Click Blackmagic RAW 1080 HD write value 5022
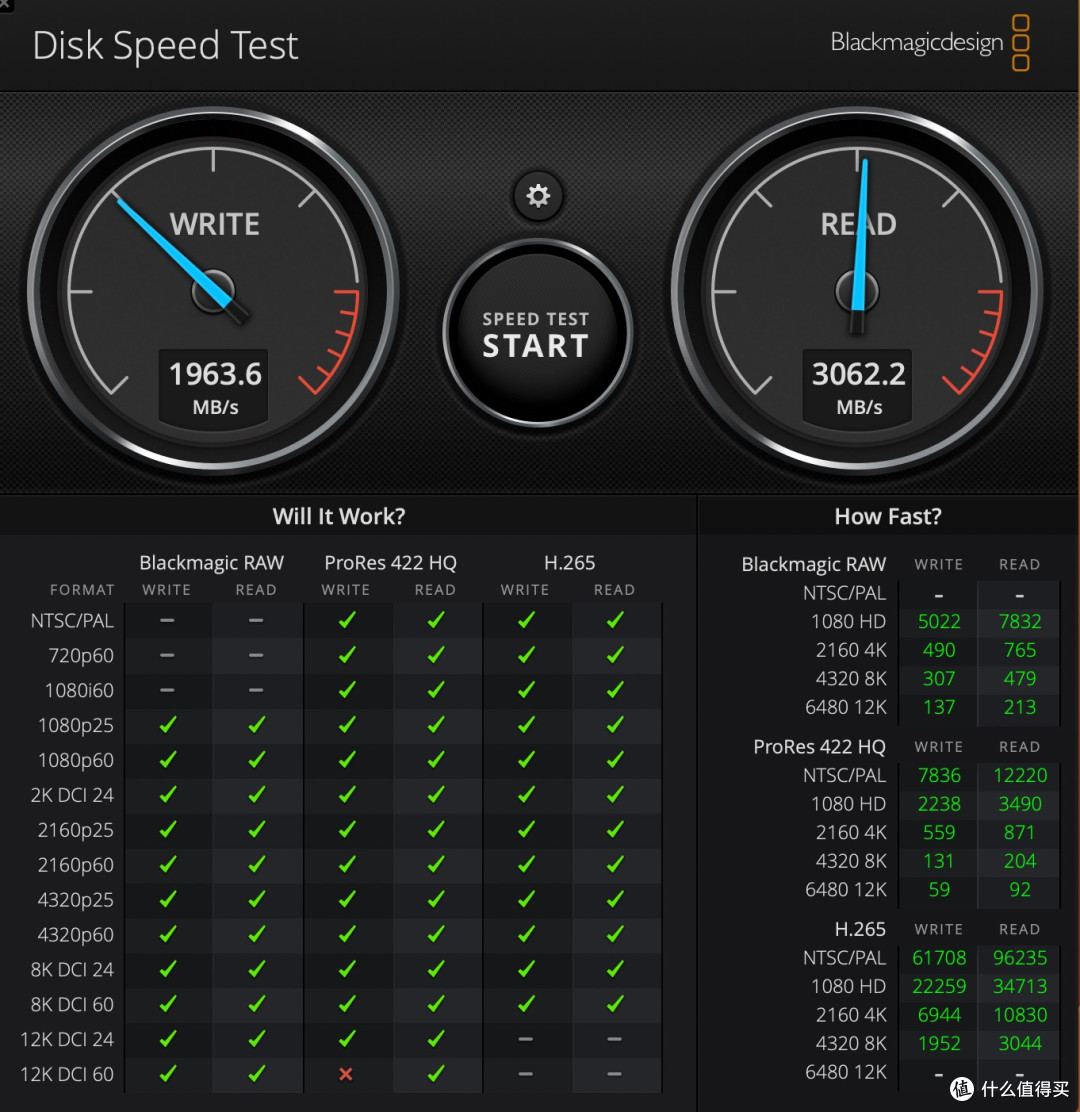 [939, 621]
